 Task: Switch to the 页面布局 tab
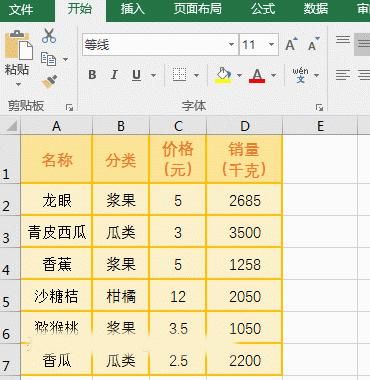pyautogui.click(x=198, y=9)
